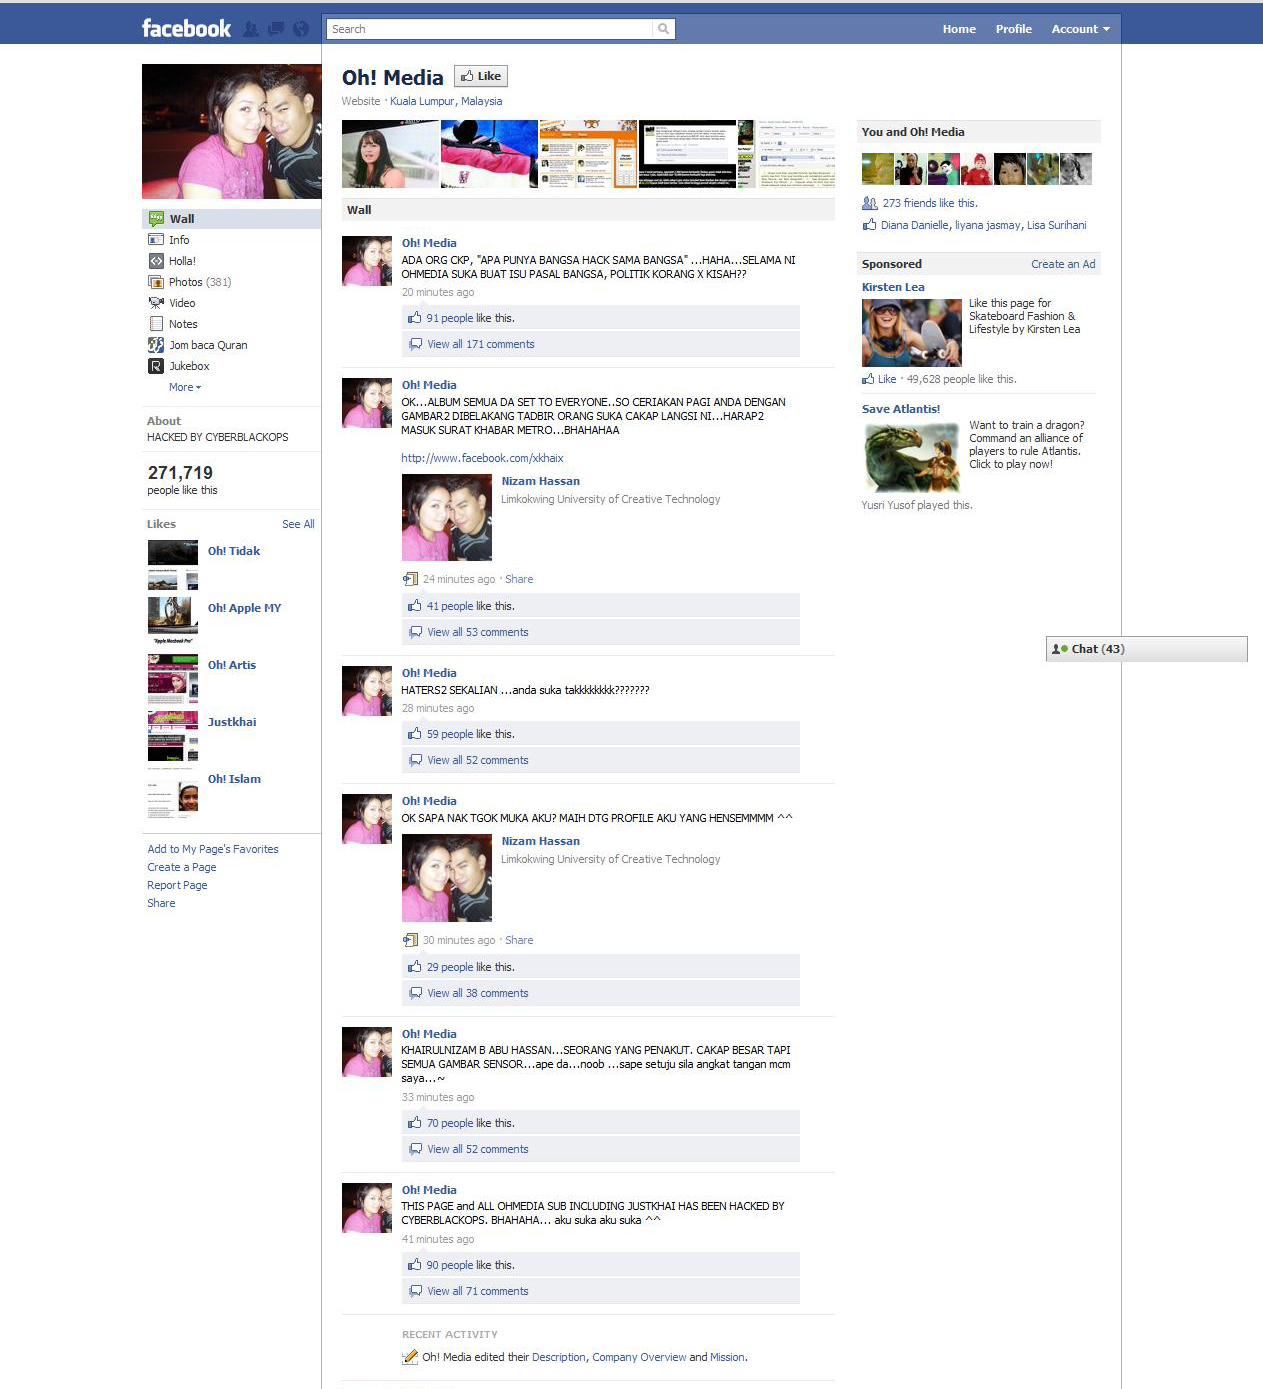
Task: Open Diana Danielle's profile link
Action: (x=914, y=225)
